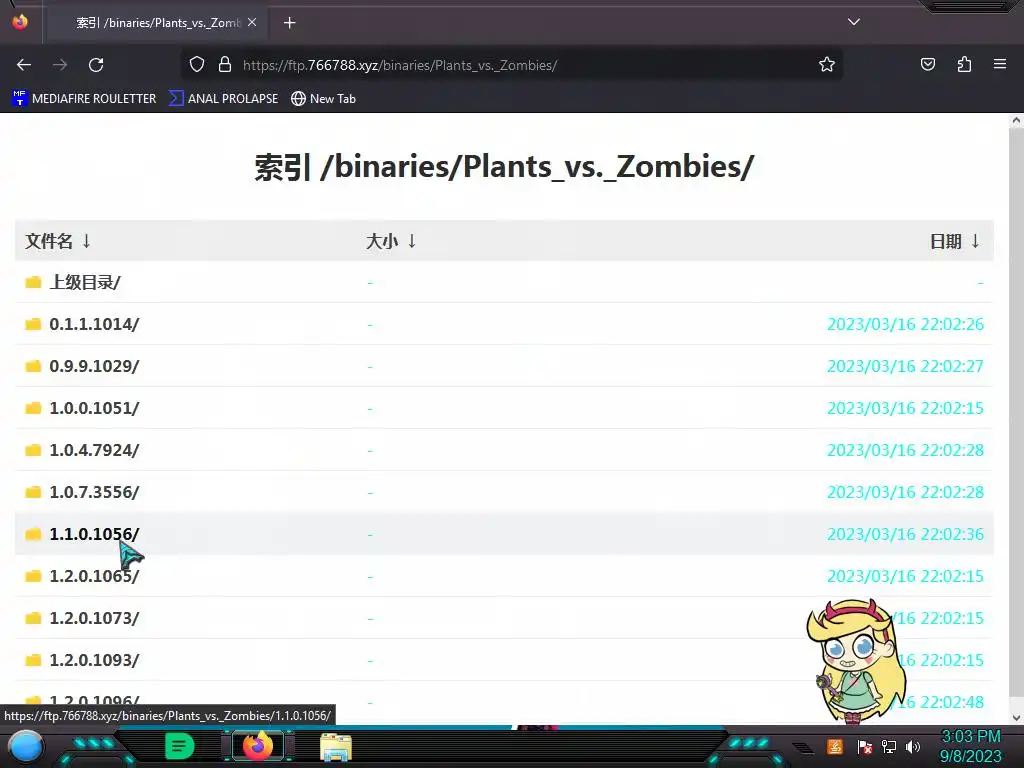Screen dimensions: 1024x768
Task: Switch to Firefox in the taskbar
Action: pos(257,746)
